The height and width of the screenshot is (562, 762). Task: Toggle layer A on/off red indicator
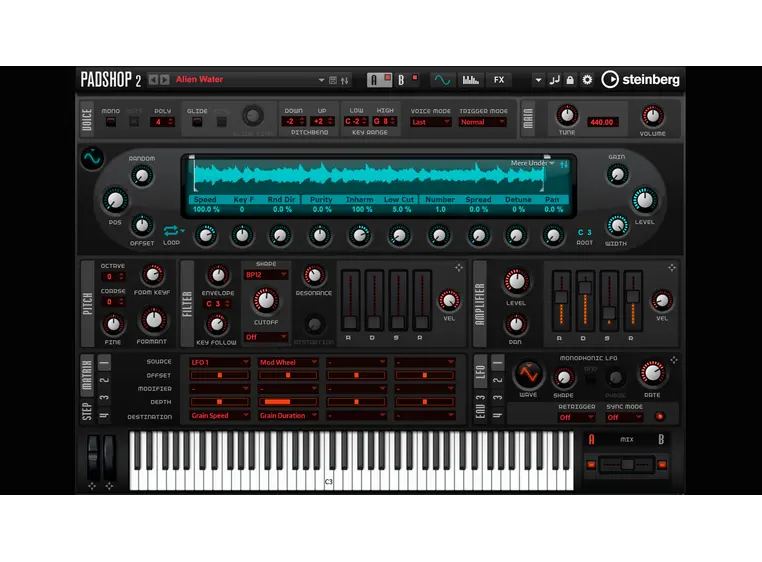[x=387, y=77]
